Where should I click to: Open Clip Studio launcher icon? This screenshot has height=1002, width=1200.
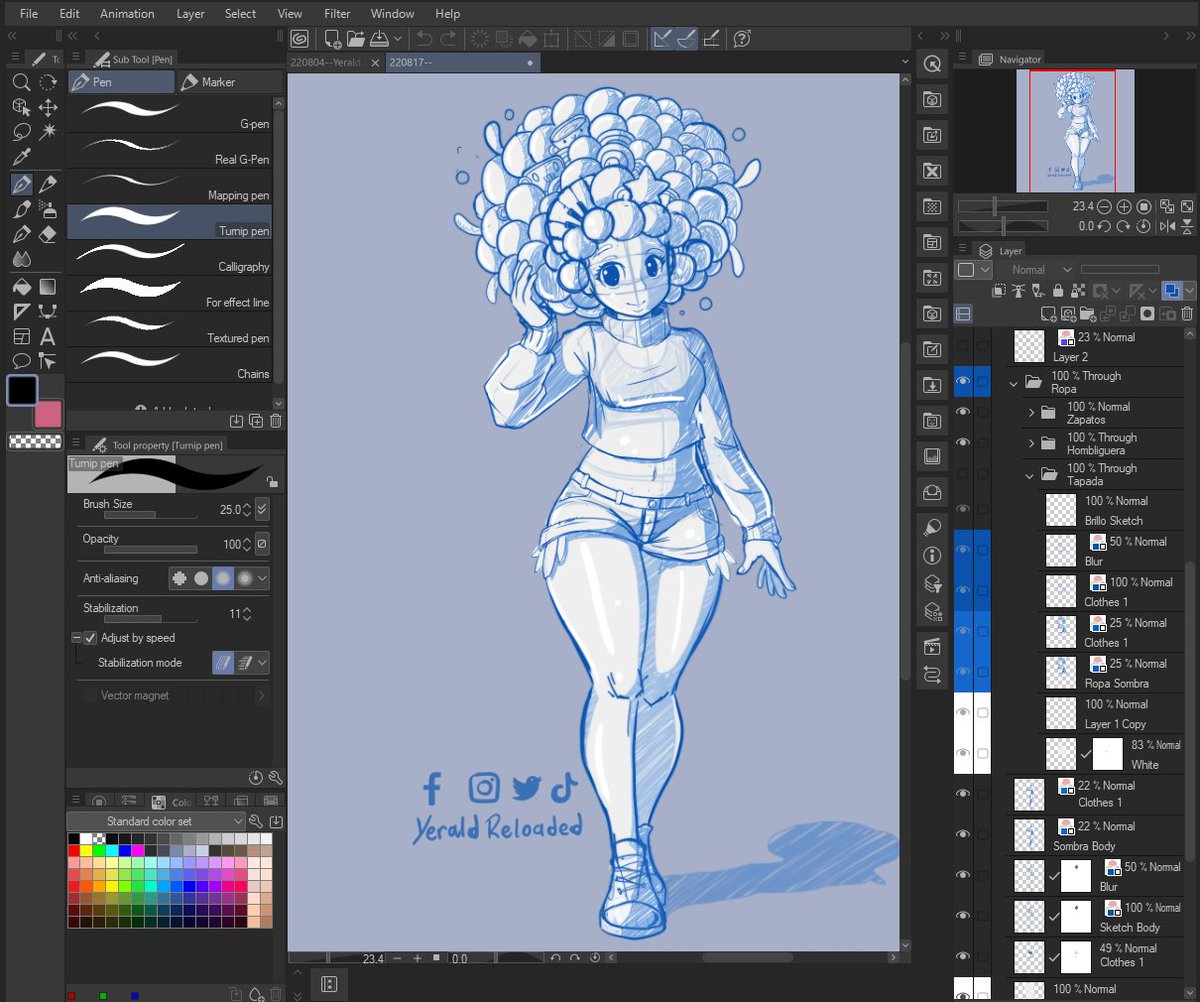(x=300, y=39)
